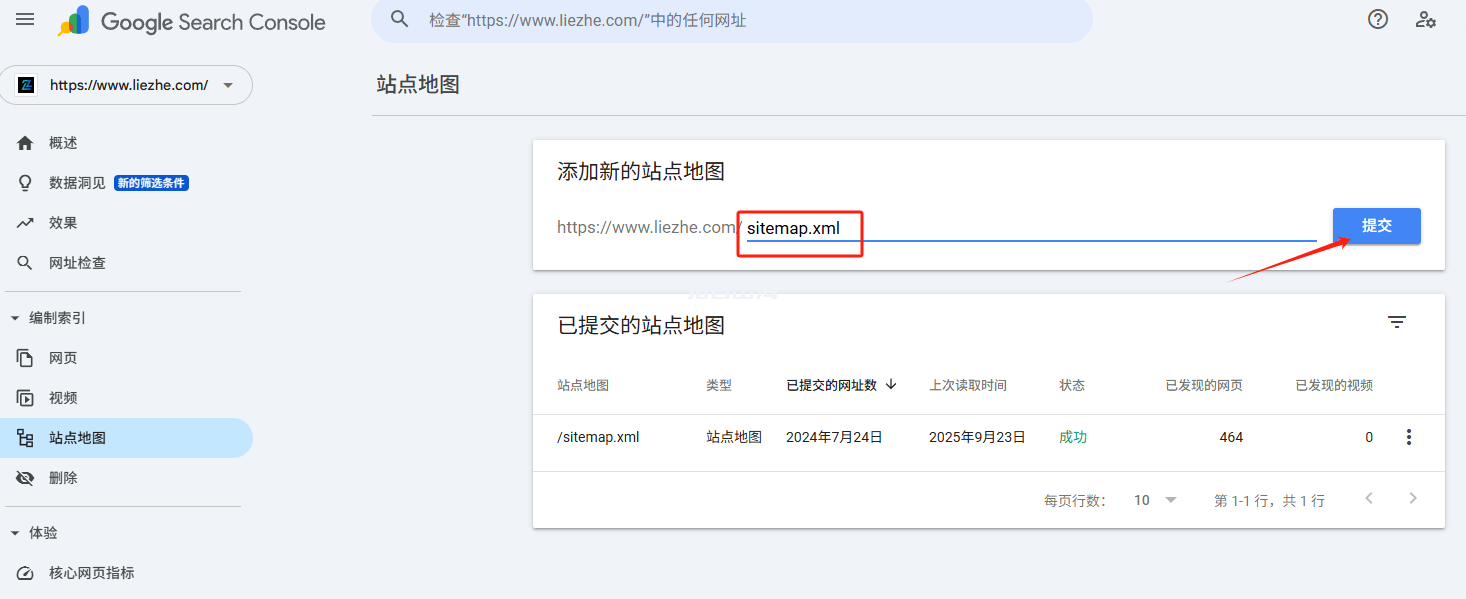Go to next page of sitemap table
Viewport: 1466px width, 599px height.
pos(1413,498)
